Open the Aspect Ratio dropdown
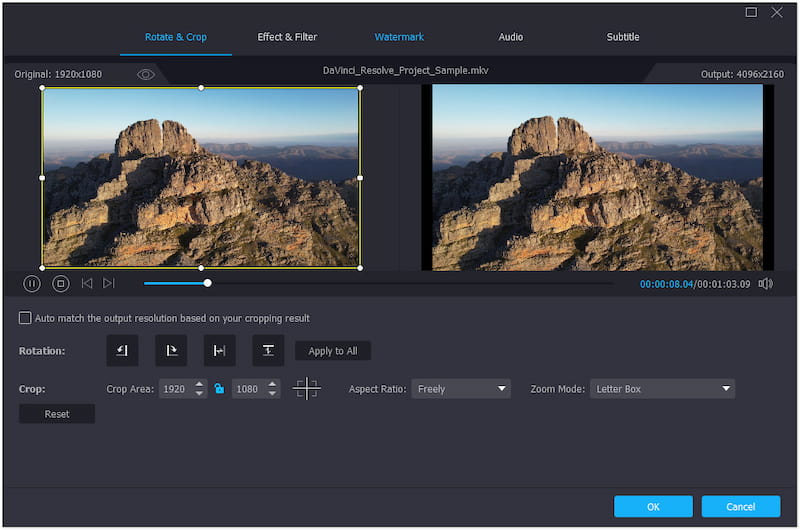Screen dimensions: 800x530 point(460,389)
